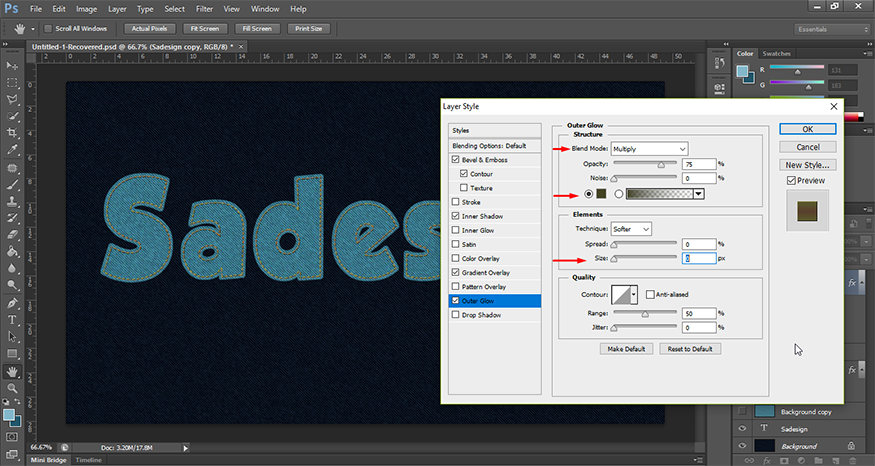Open the History panel icon
Image resolution: width=875 pixels, height=466 pixels.
pyautogui.click(x=719, y=64)
